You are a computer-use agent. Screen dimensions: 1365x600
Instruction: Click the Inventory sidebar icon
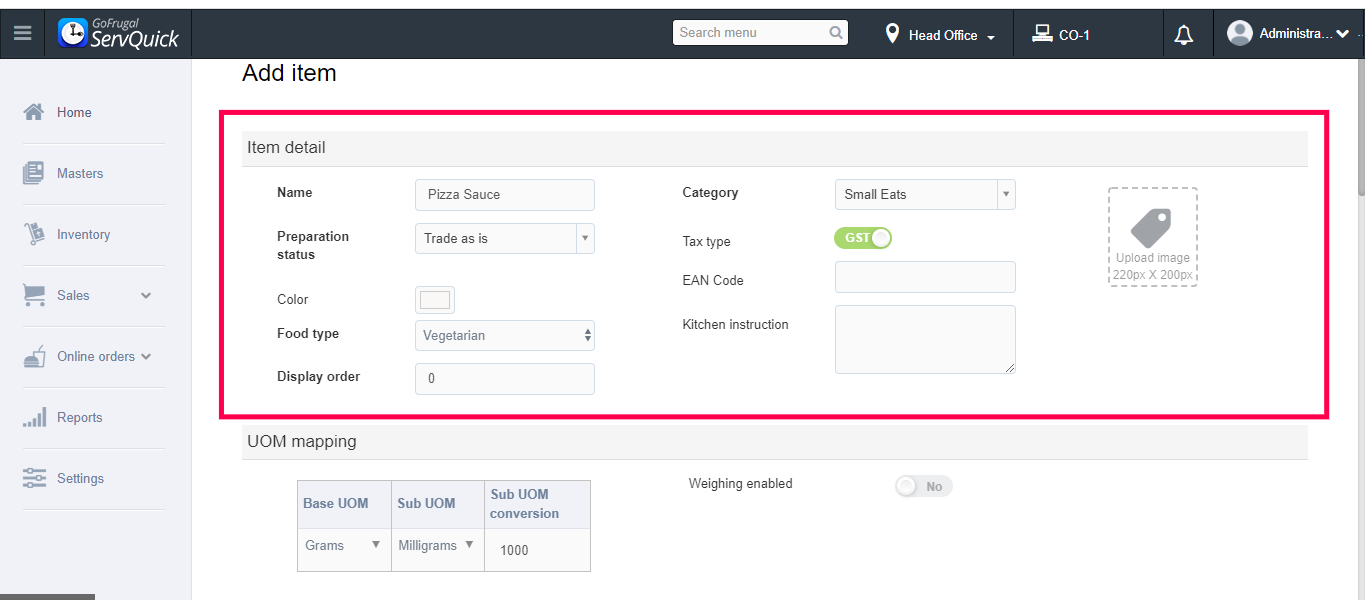34,234
